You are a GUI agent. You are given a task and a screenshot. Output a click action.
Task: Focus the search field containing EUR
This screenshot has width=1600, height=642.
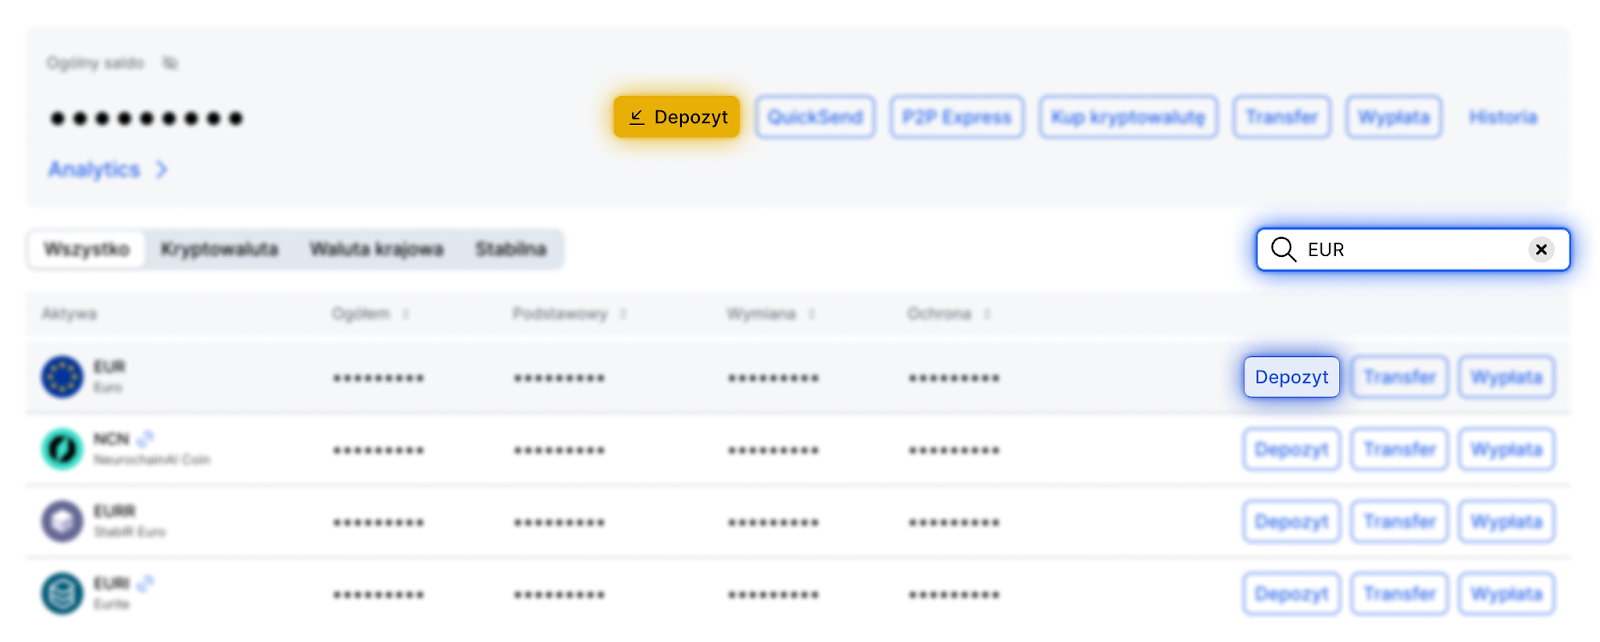[x=1410, y=250]
